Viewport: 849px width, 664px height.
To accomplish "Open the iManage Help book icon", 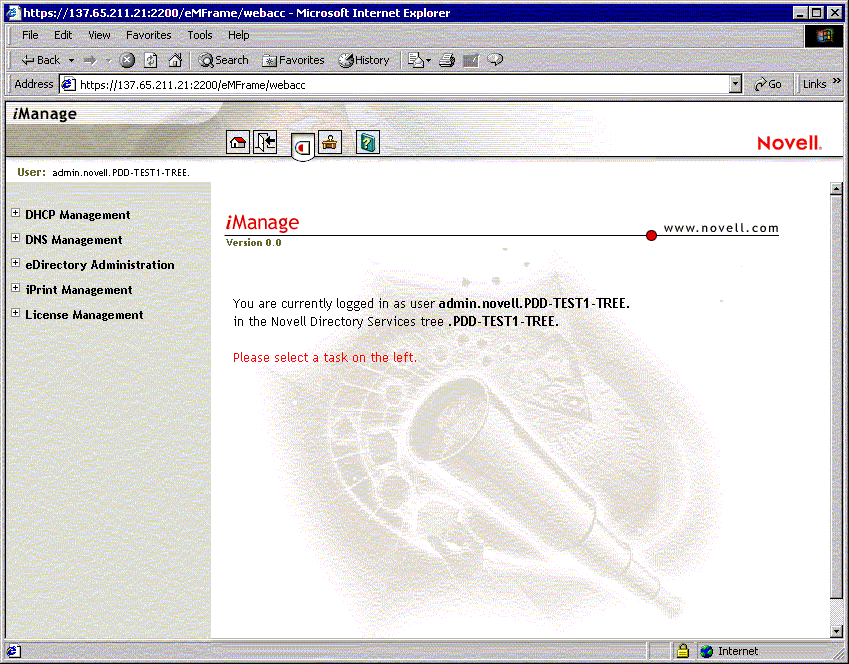I will point(367,142).
